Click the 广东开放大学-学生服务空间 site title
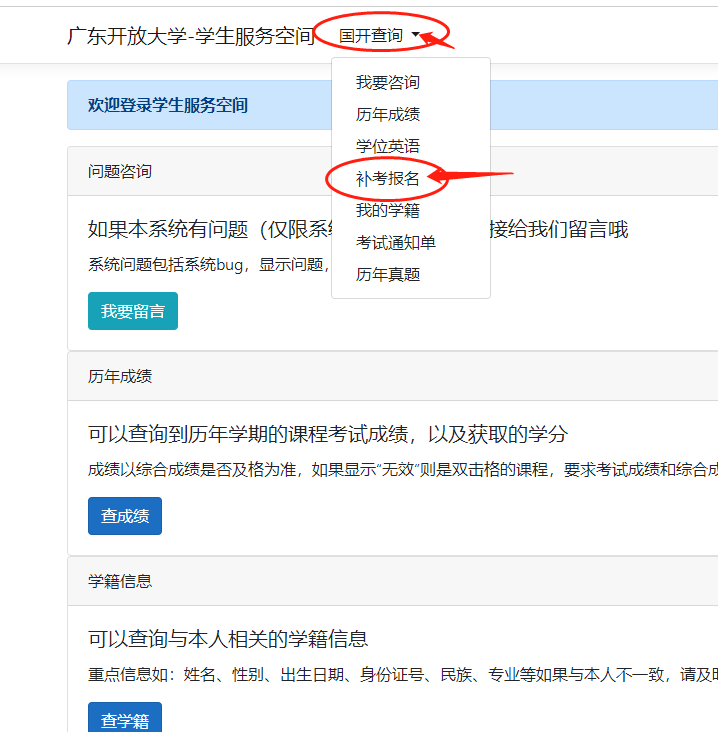Image resolution: width=718 pixels, height=732 pixels. point(190,36)
